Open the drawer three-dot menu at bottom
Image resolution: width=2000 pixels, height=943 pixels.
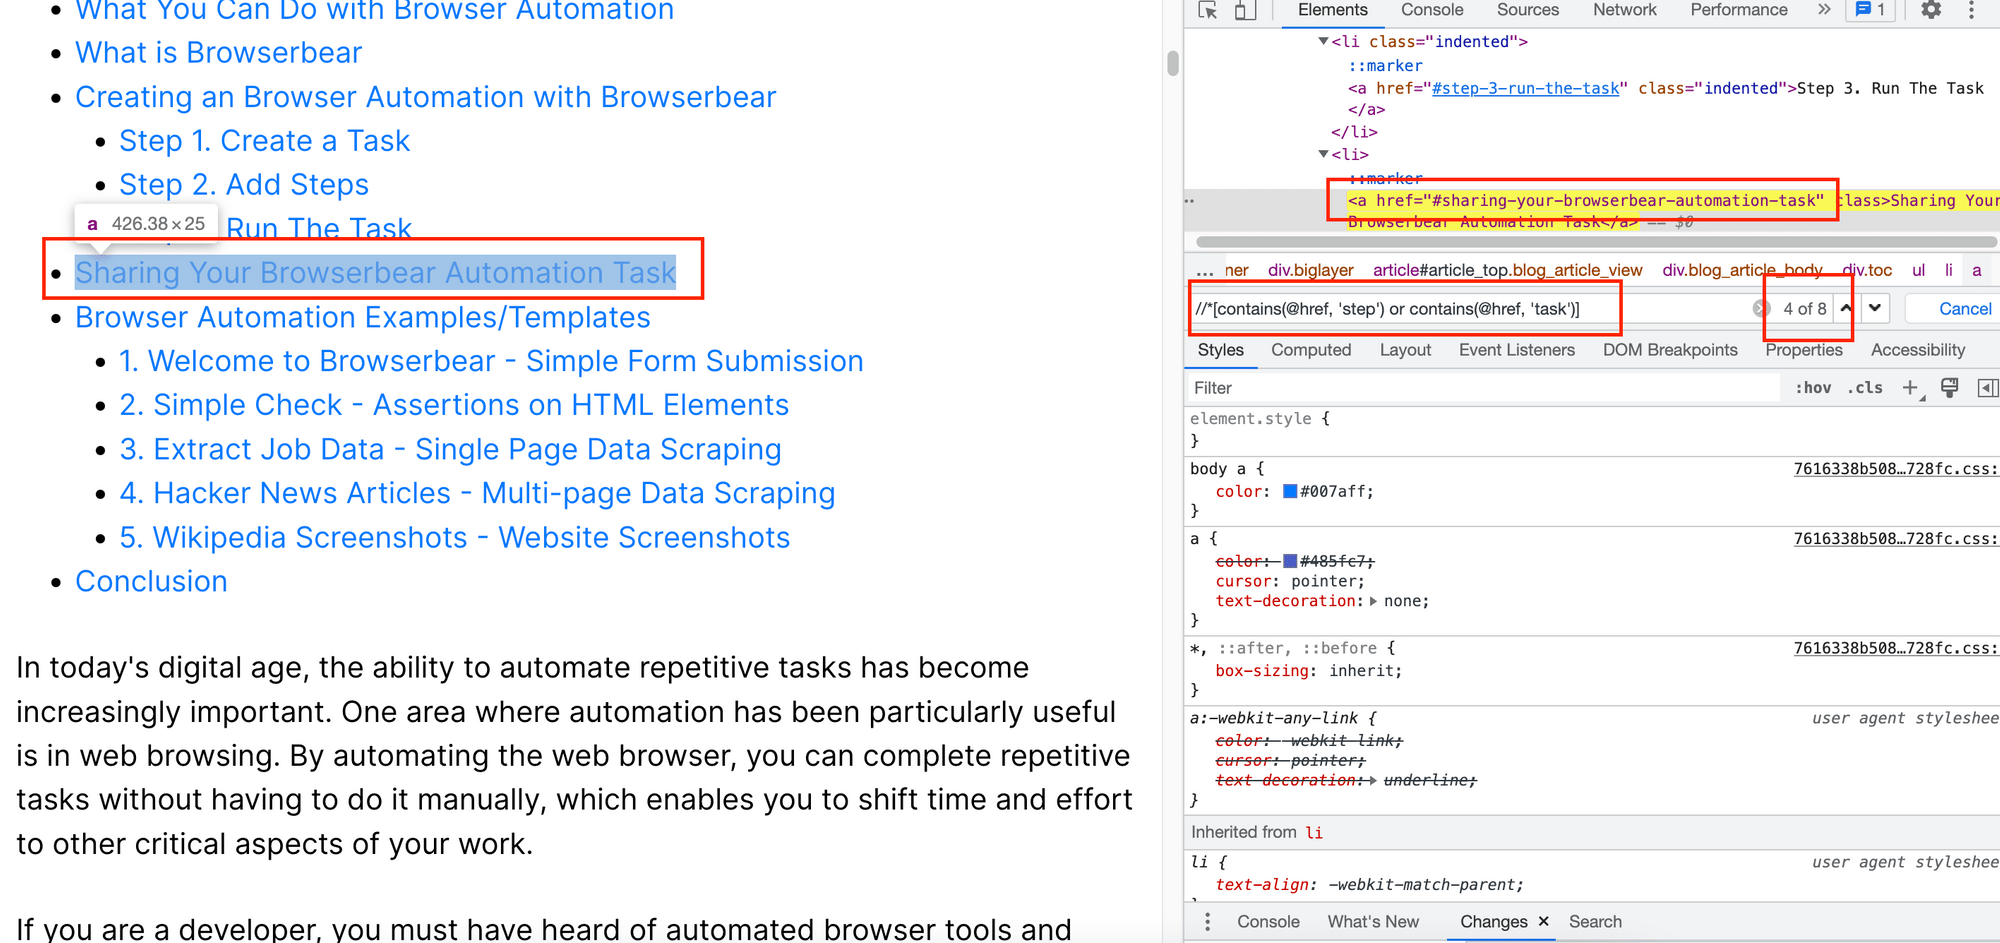pyautogui.click(x=1207, y=922)
